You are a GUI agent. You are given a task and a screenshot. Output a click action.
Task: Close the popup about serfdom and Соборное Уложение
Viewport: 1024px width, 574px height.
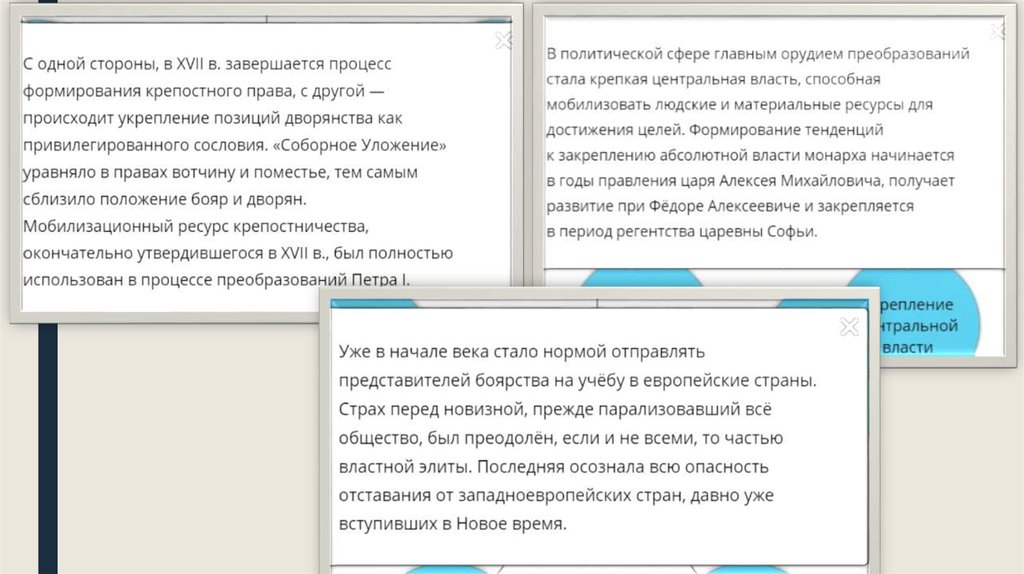coord(505,40)
